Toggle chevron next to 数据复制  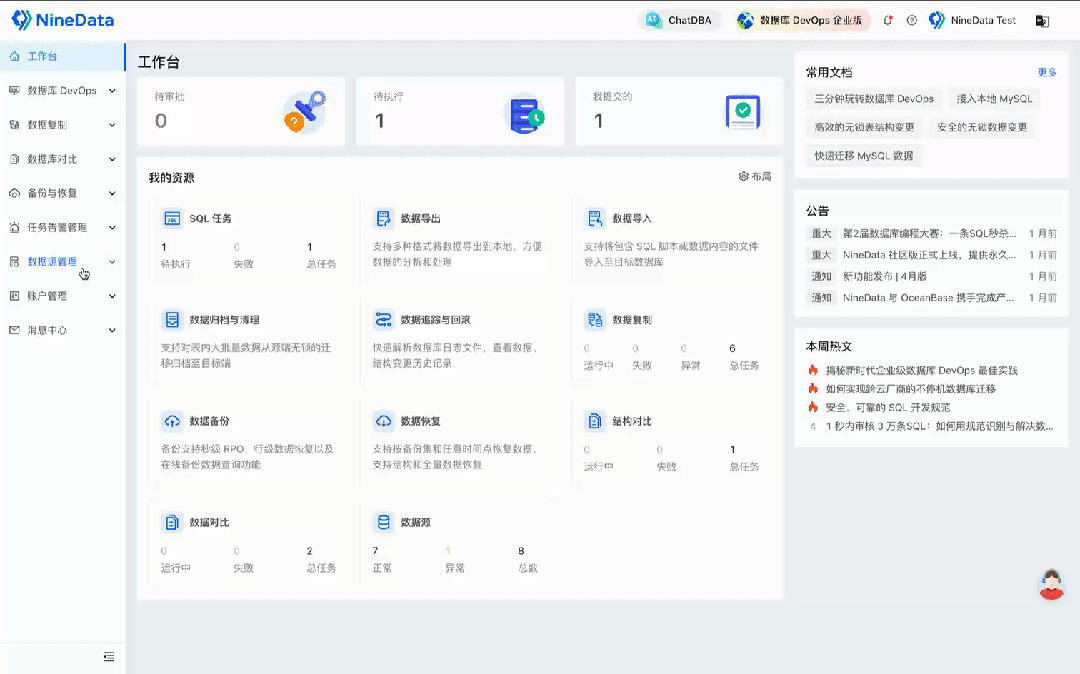[112, 125]
